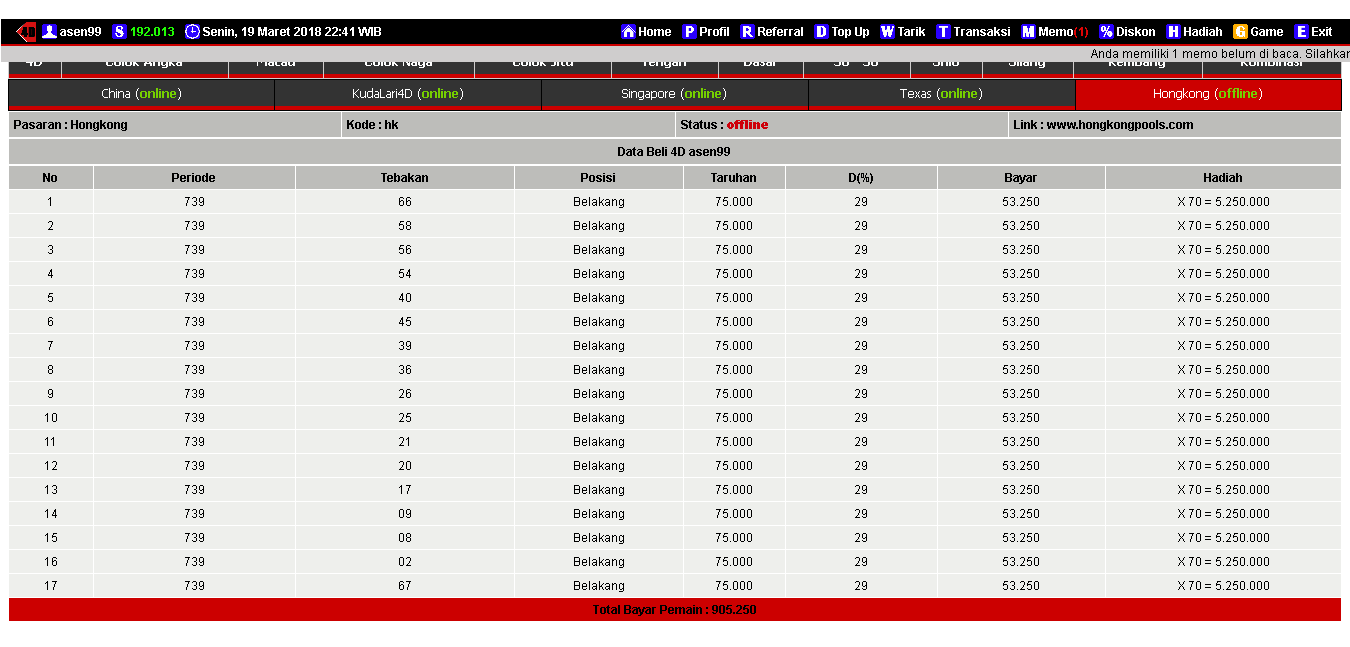Click the Home house icon
The height and width of the screenshot is (647, 1350).
pyautogui.click(x=628, y=32)
